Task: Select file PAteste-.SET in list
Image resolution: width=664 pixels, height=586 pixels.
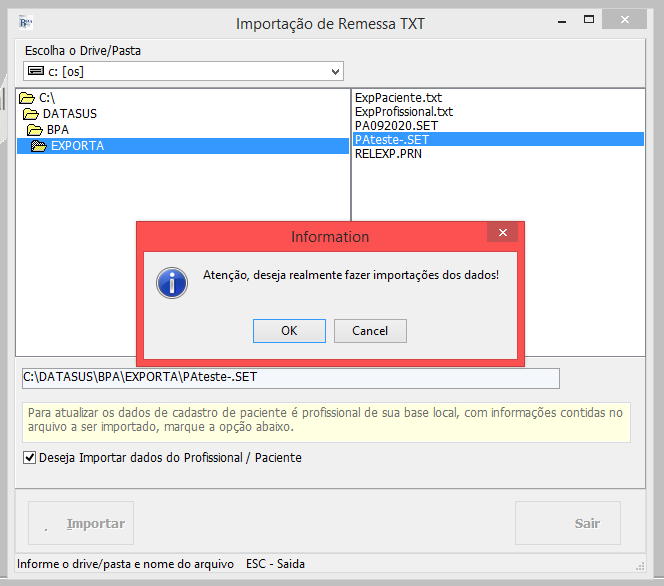Action: pos(392,140)
